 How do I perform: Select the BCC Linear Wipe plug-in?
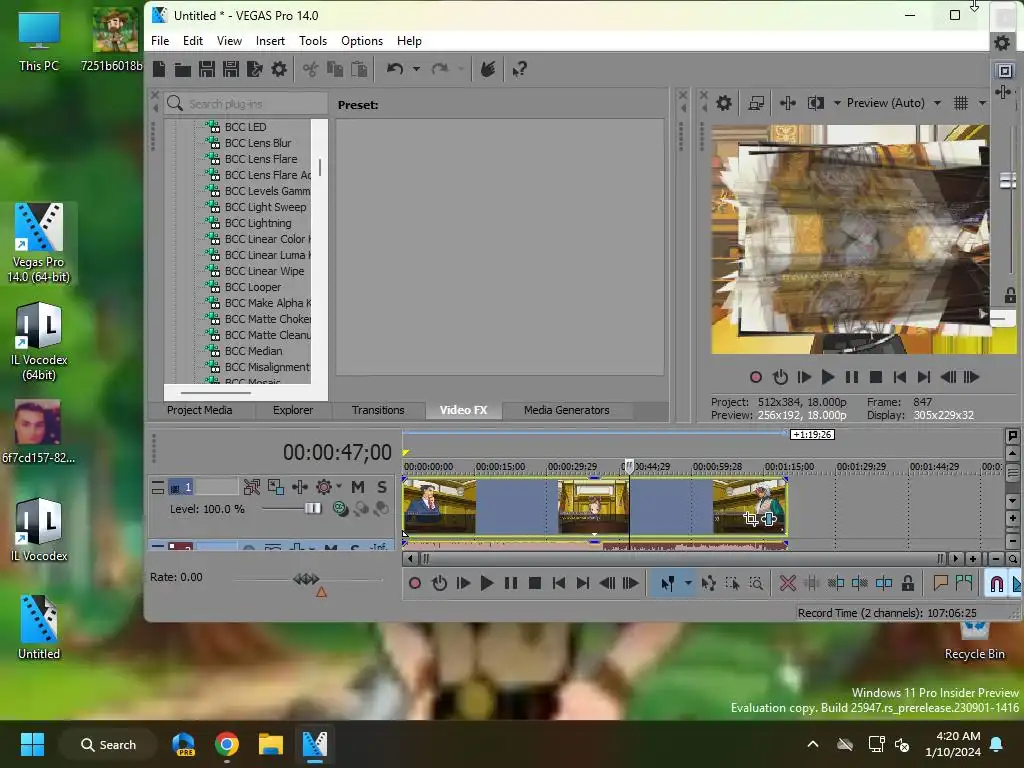click(x=264, y=271)
